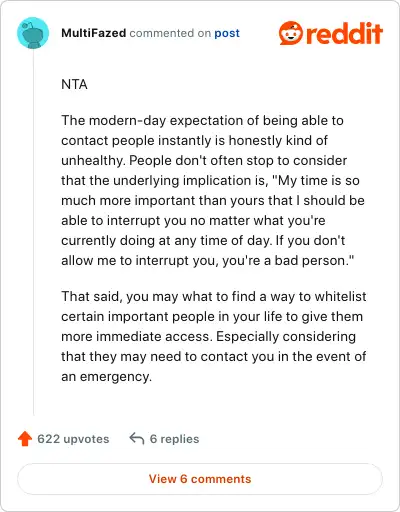Viewport: 400px width, 512px height.
Task: Select the "622 upvotes" count
Action: pos(73,439)
